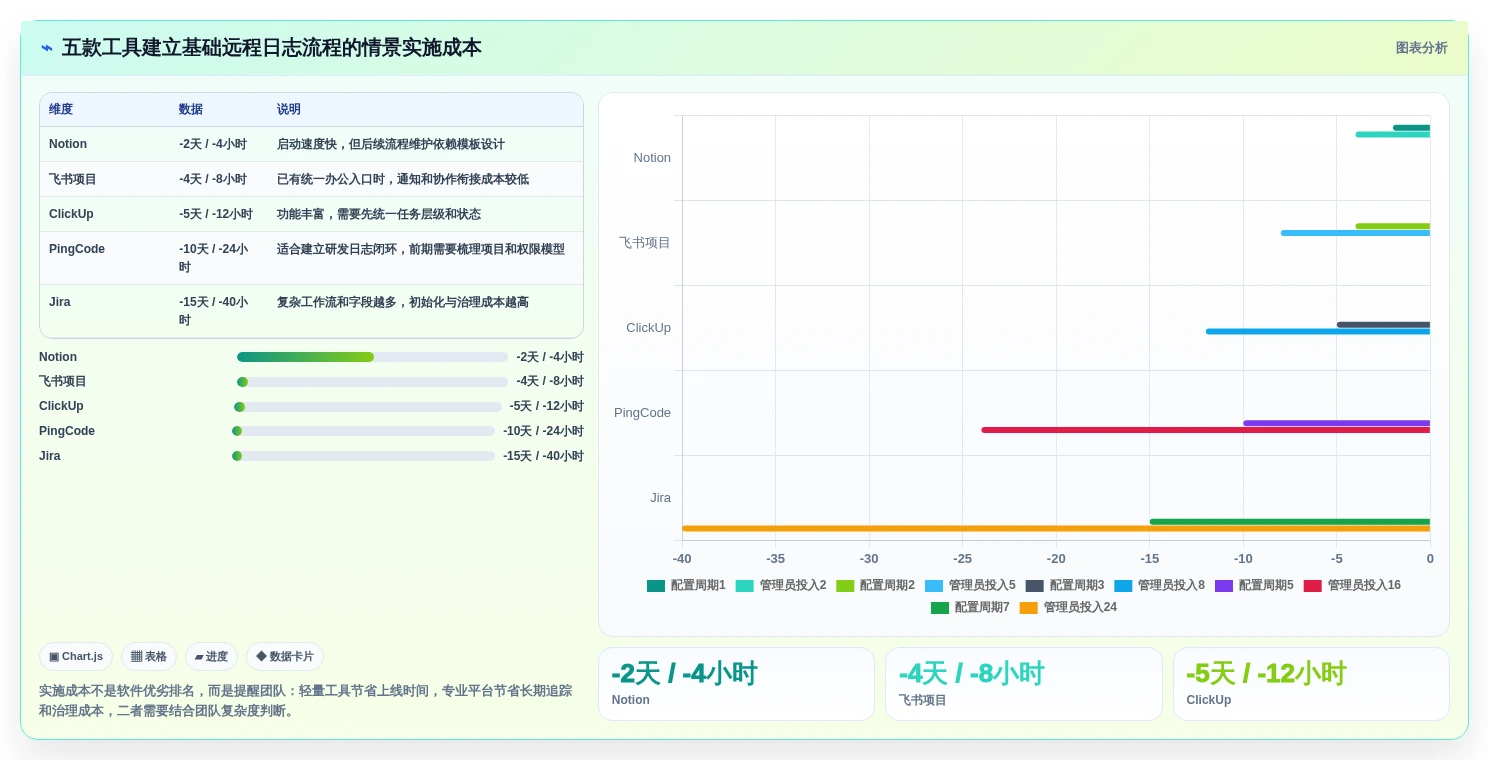Viewport: 1489px width, 760px height.
Task: Toggle the 管理员投入8 legend entry
Action: tap(1159, 586)
